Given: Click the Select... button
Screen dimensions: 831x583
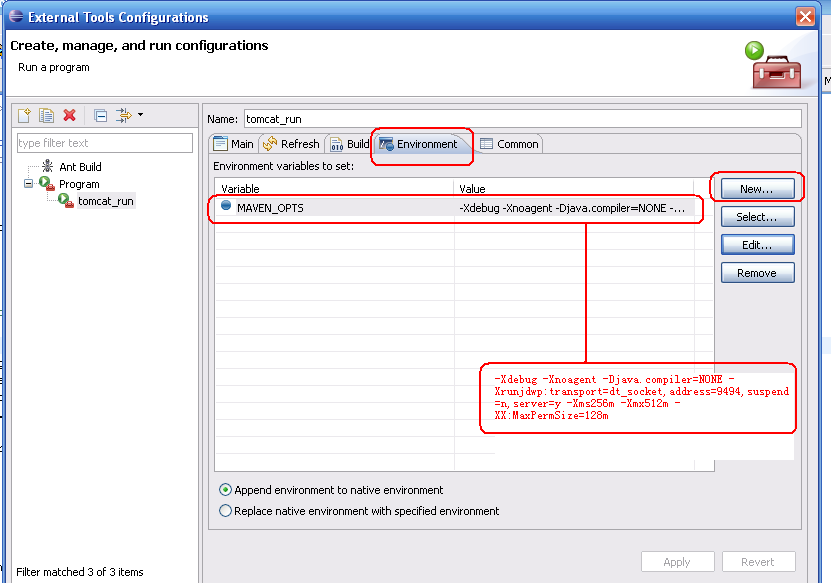Looking at the screenshot, I should (x=757, y=217).
